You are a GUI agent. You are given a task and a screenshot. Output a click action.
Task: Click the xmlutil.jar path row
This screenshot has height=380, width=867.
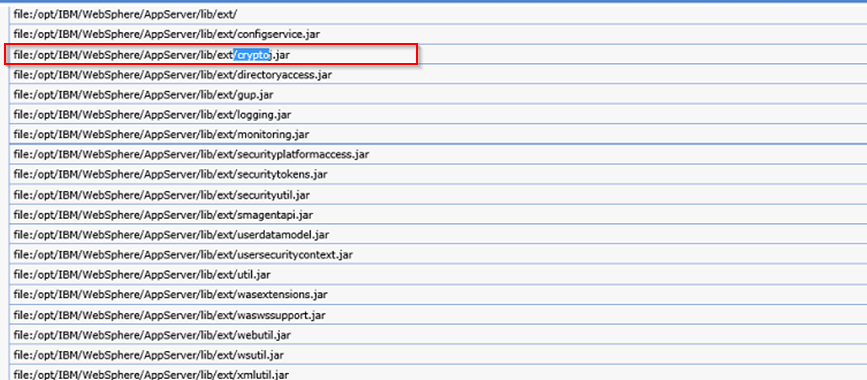tap(438, 373)
